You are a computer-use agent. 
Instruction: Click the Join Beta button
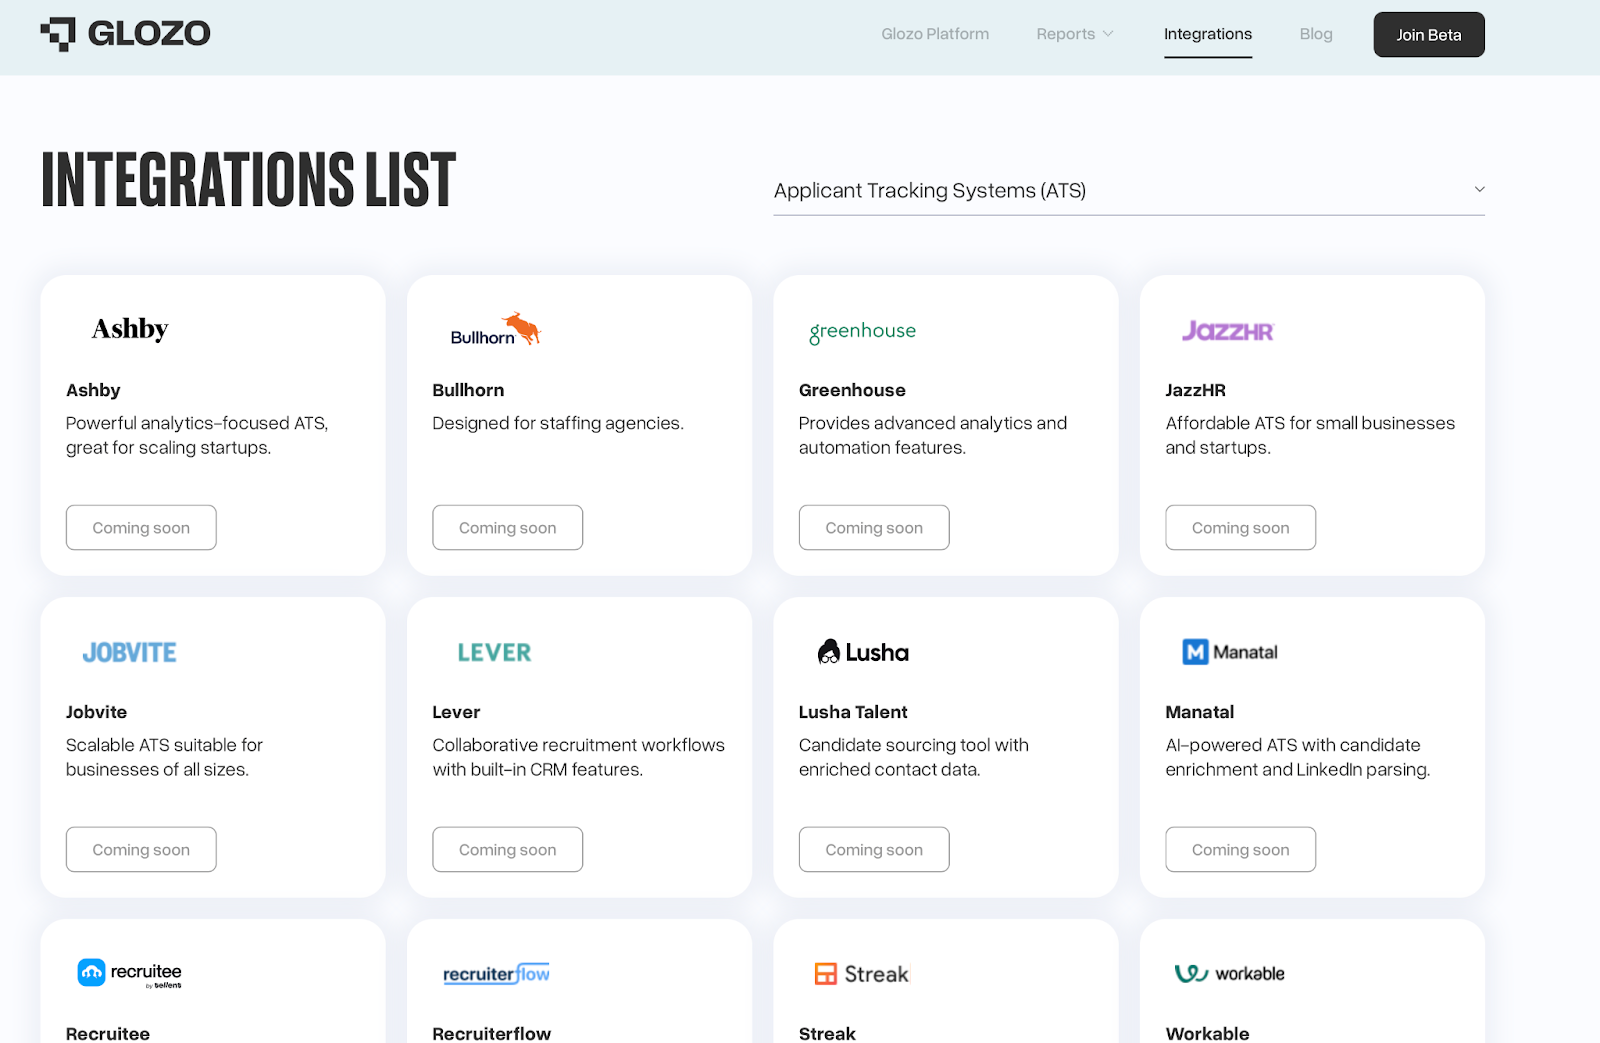point(1429,35)
